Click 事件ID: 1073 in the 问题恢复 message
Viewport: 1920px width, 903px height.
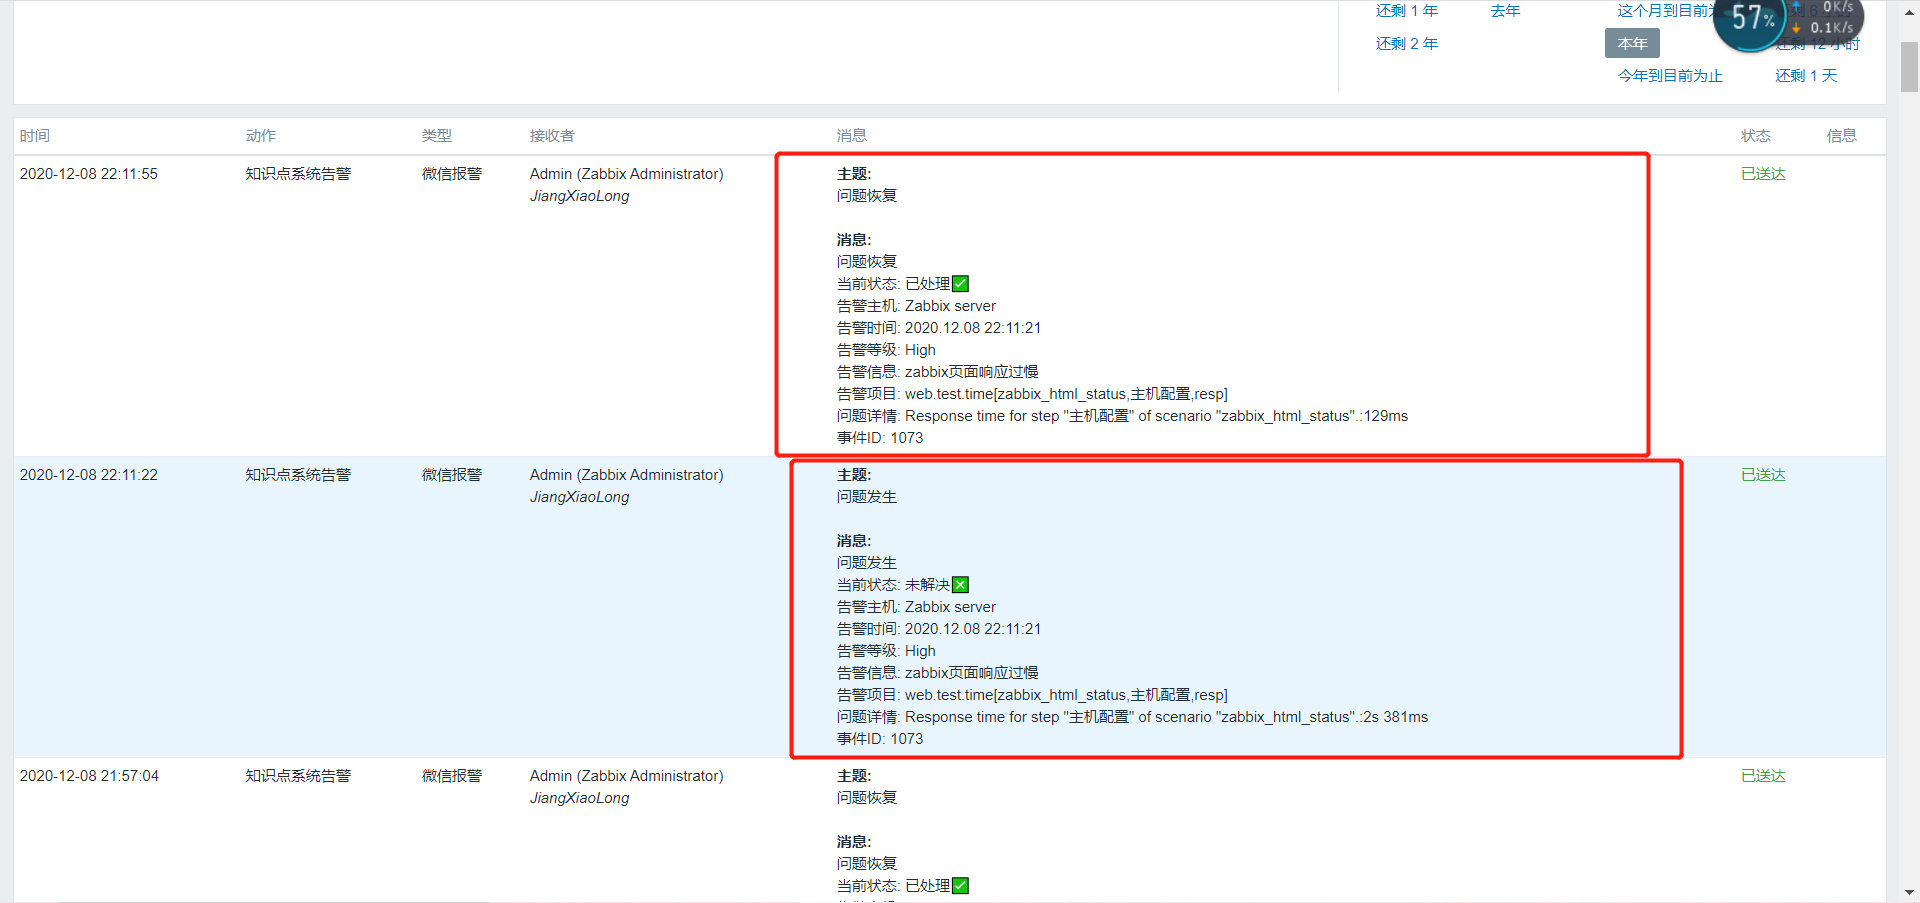(880, 438)
